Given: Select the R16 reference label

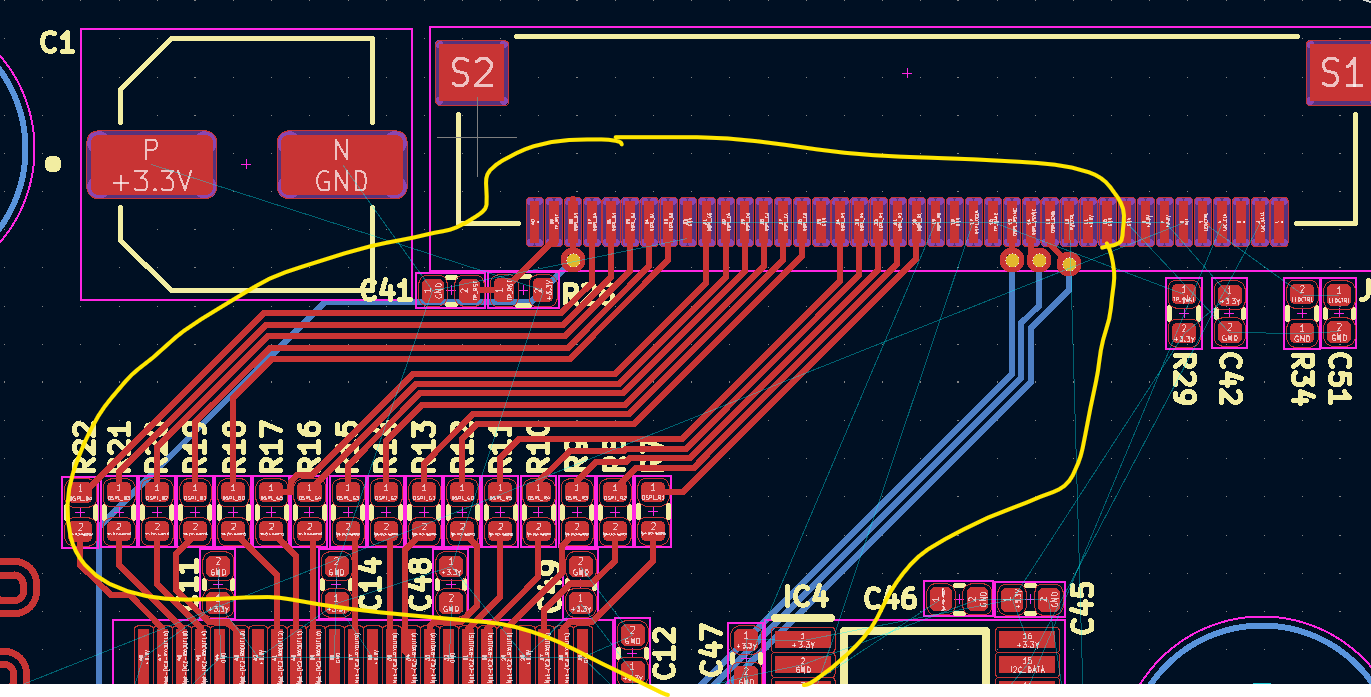Looking at the screenshot, I should coord(309,446).
